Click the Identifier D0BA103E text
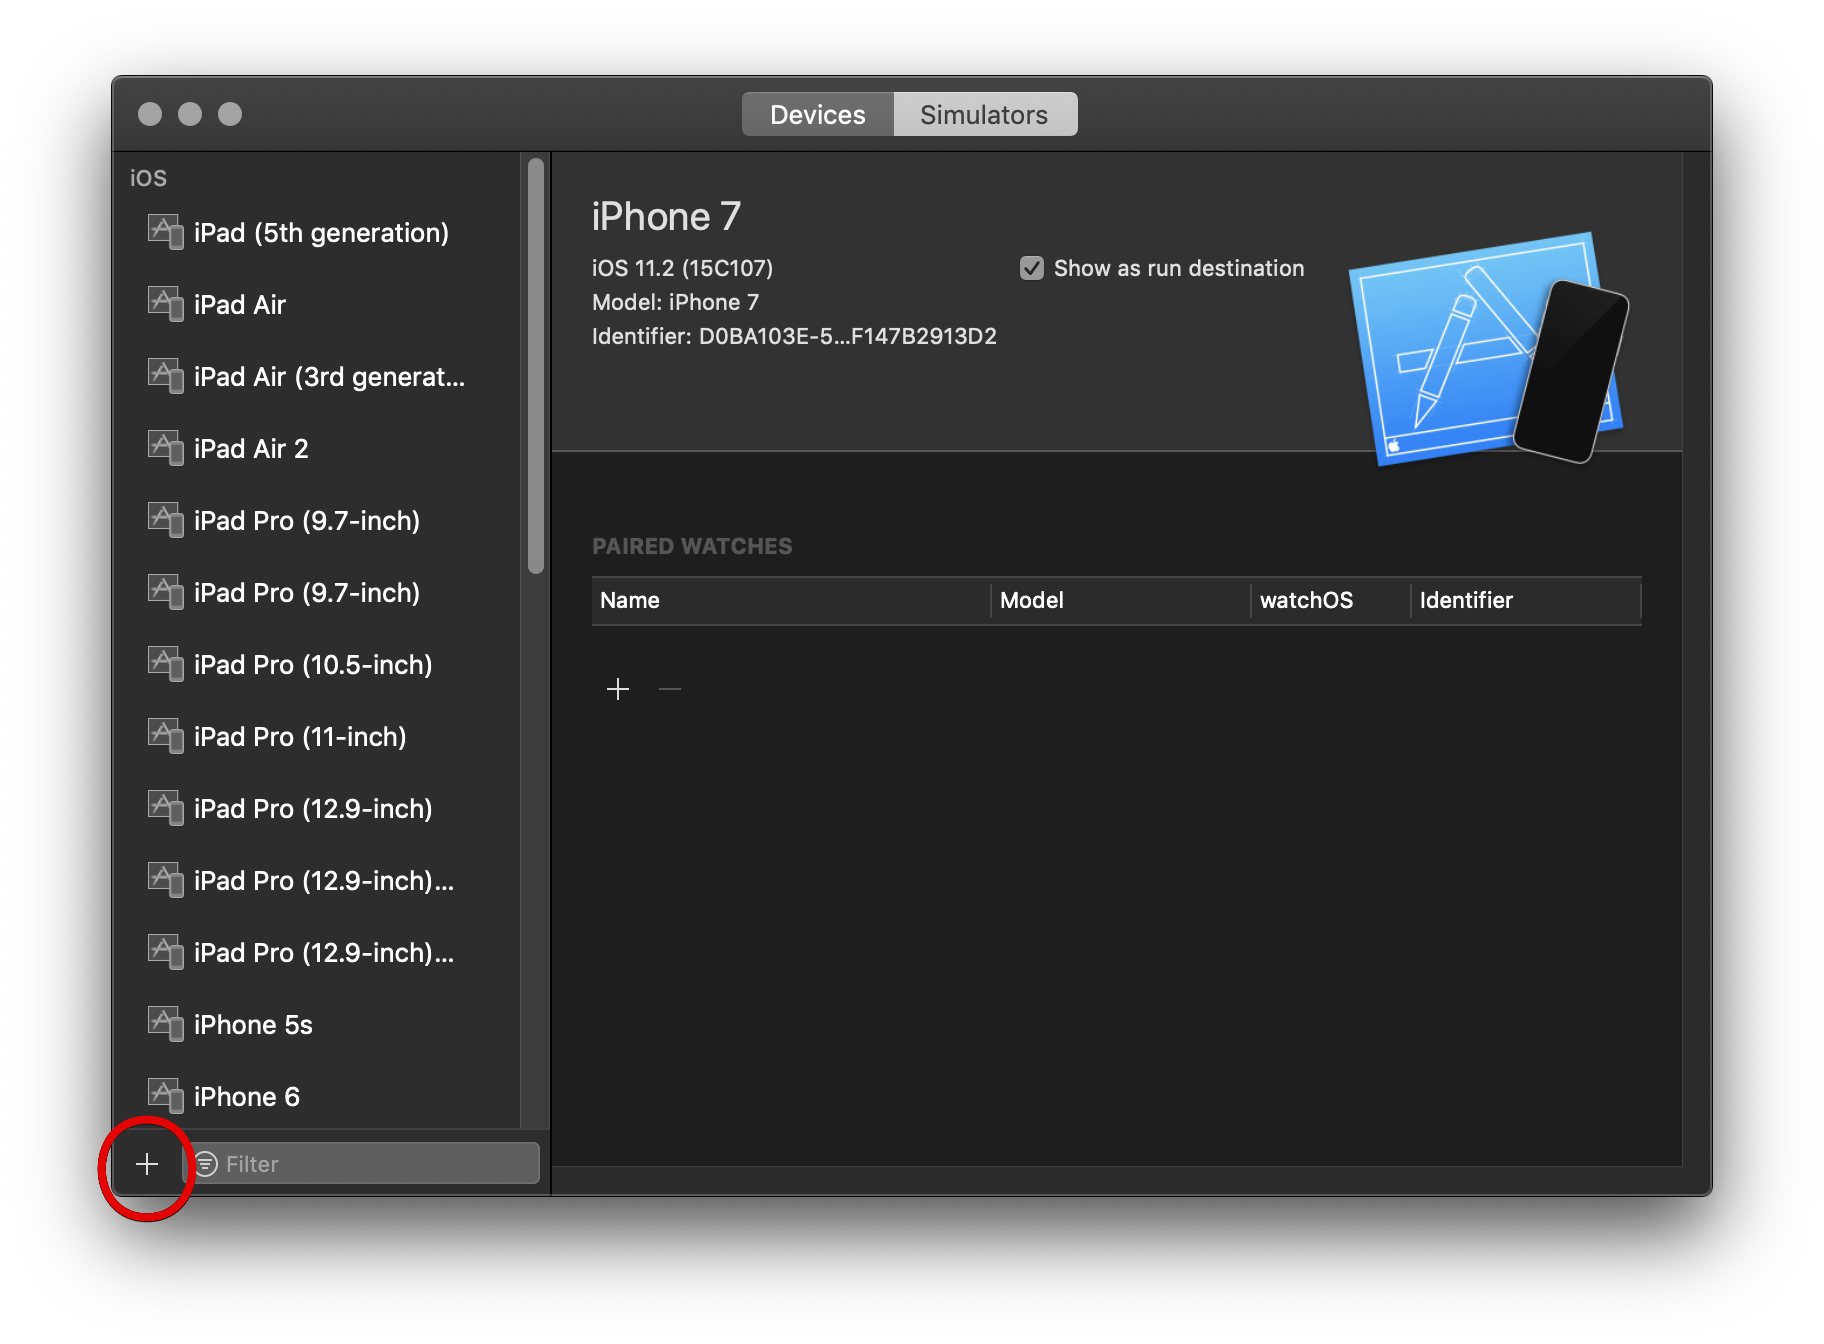This screenshot has width=1824, height=1344. (x=794, y=336)
